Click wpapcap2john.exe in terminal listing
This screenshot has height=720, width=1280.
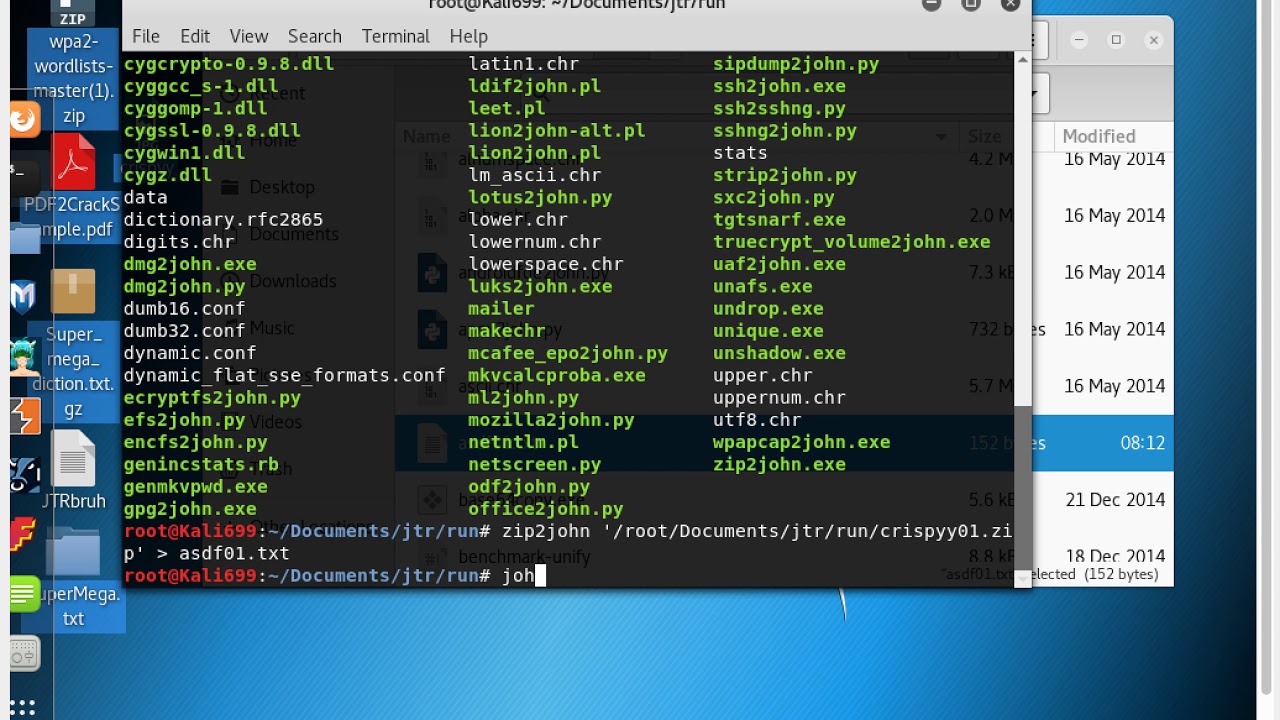coord(801,442)
